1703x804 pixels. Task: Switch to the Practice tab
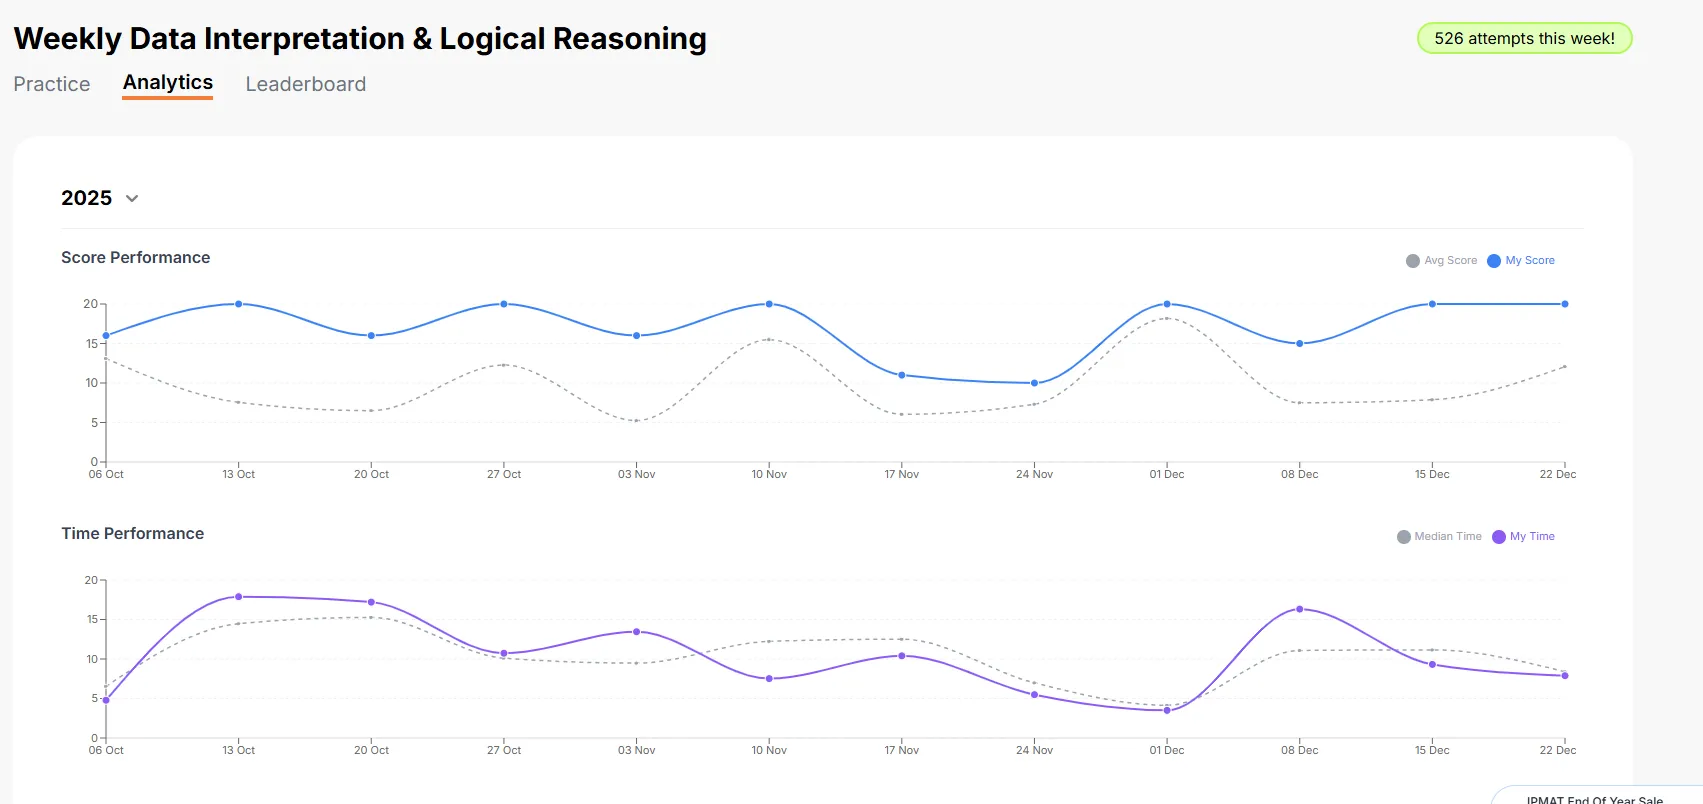(x=52, y=84)
